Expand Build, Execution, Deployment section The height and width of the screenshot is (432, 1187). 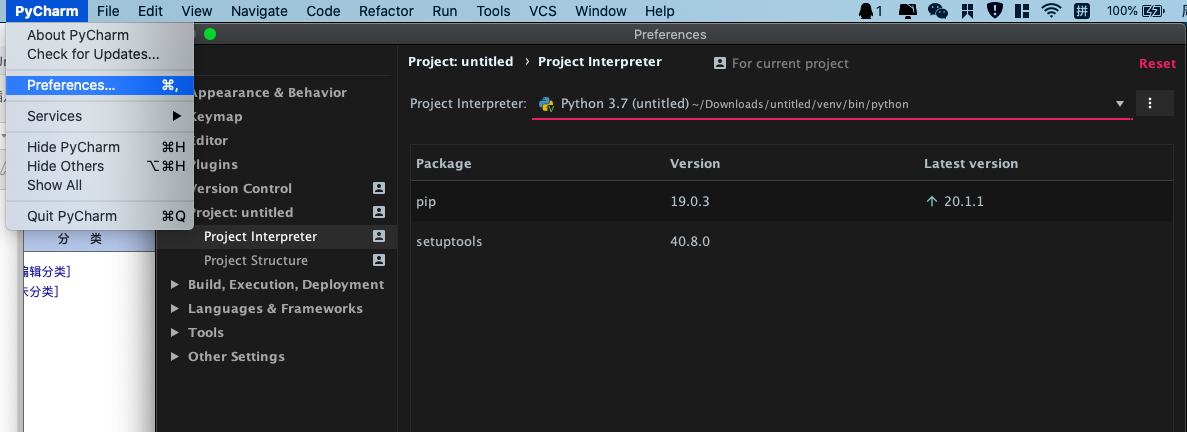point(175,285)
